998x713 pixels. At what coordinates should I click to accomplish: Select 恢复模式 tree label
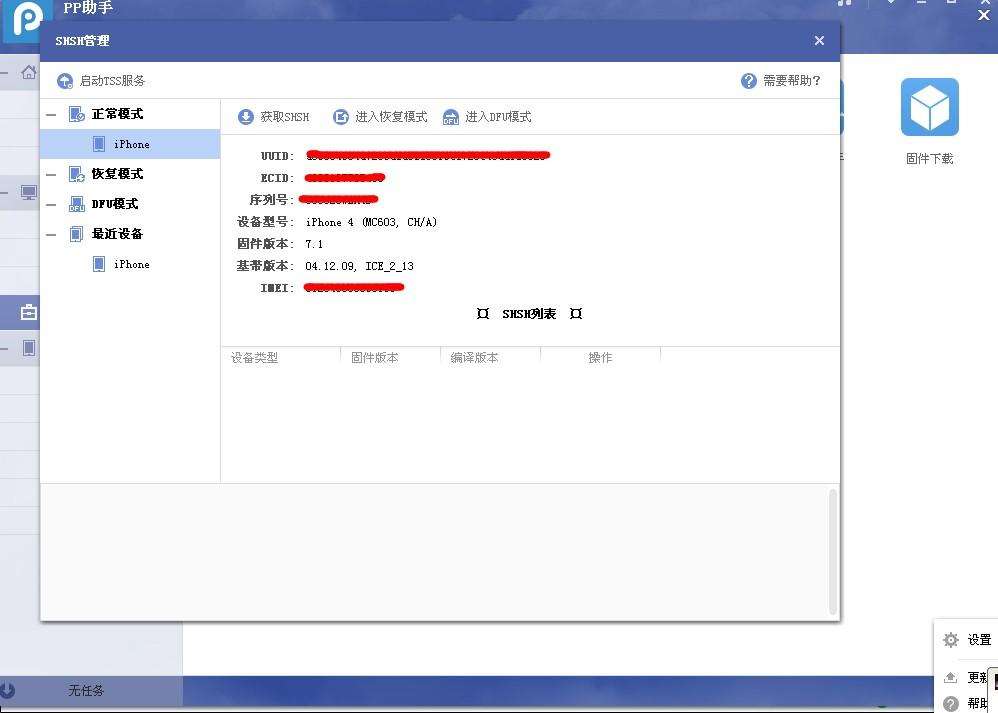(117, 174)
